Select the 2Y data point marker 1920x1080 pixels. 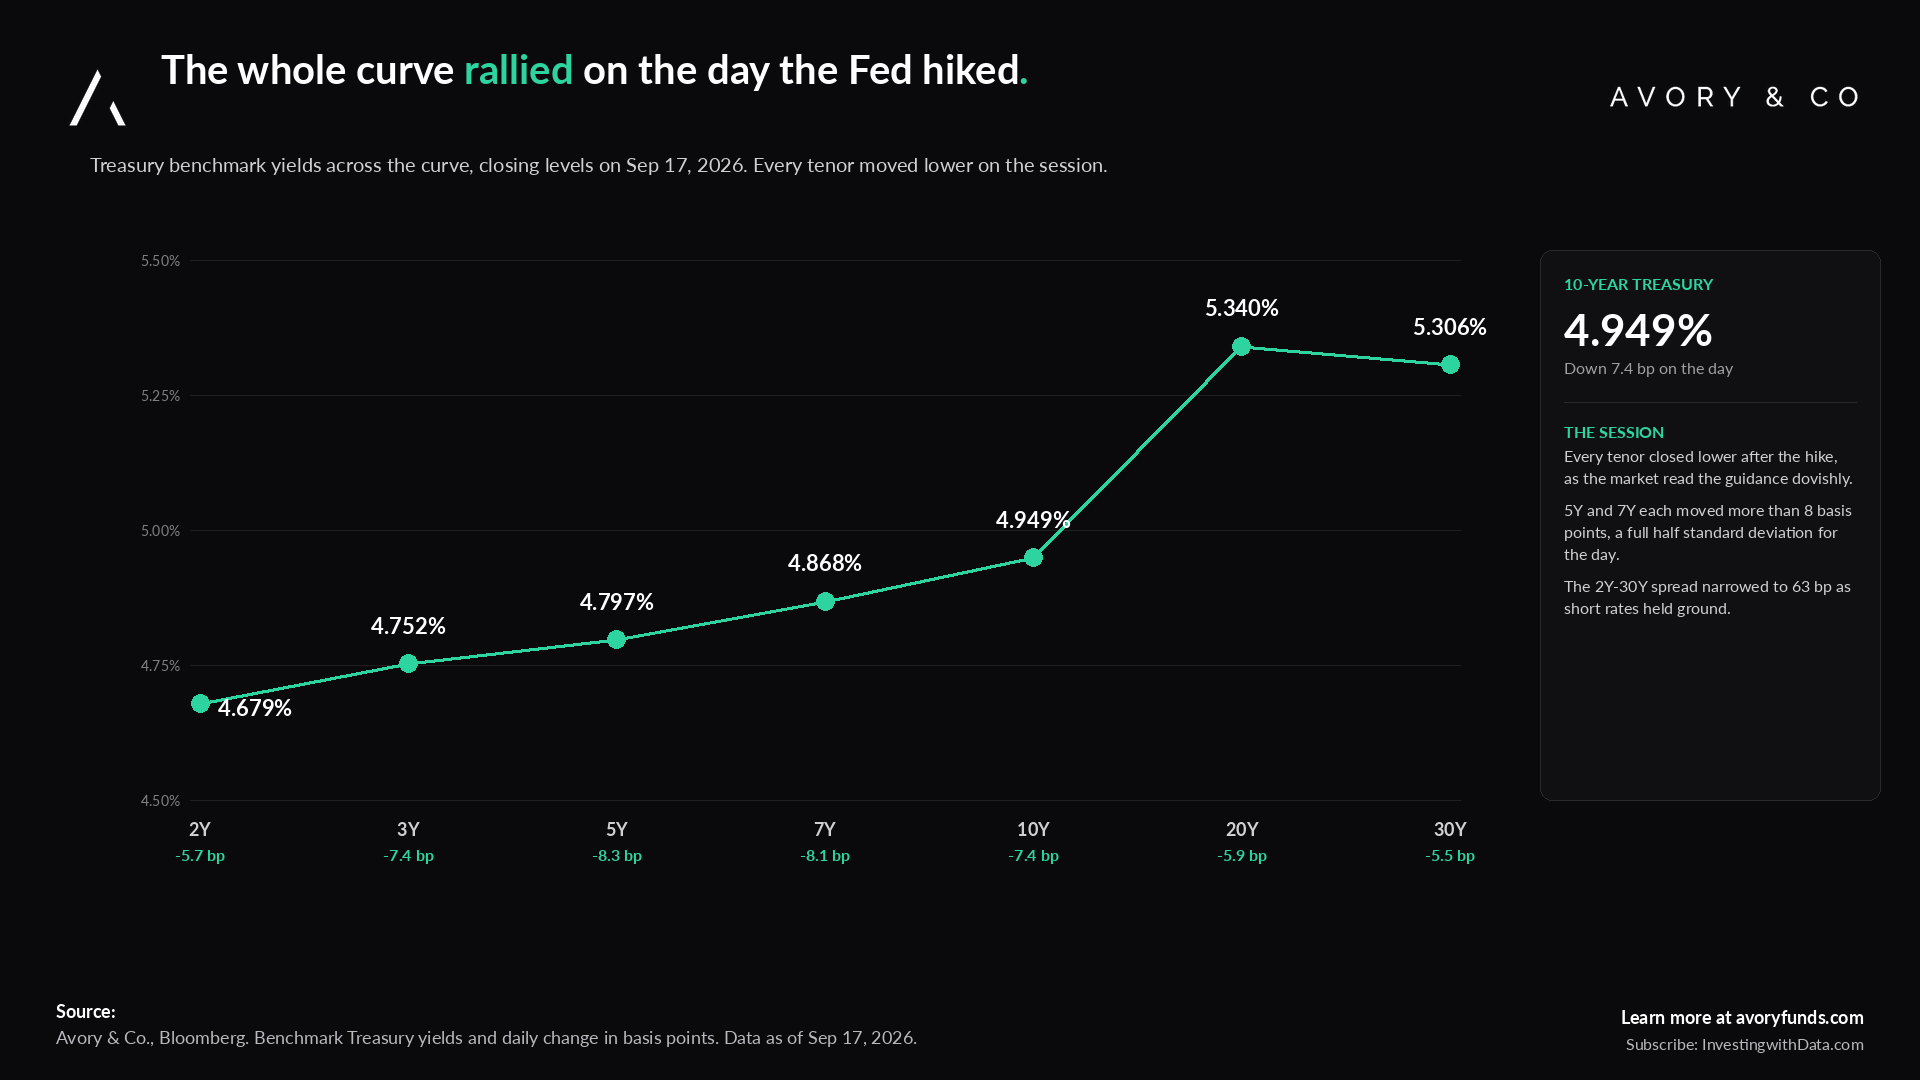[200, 704]
